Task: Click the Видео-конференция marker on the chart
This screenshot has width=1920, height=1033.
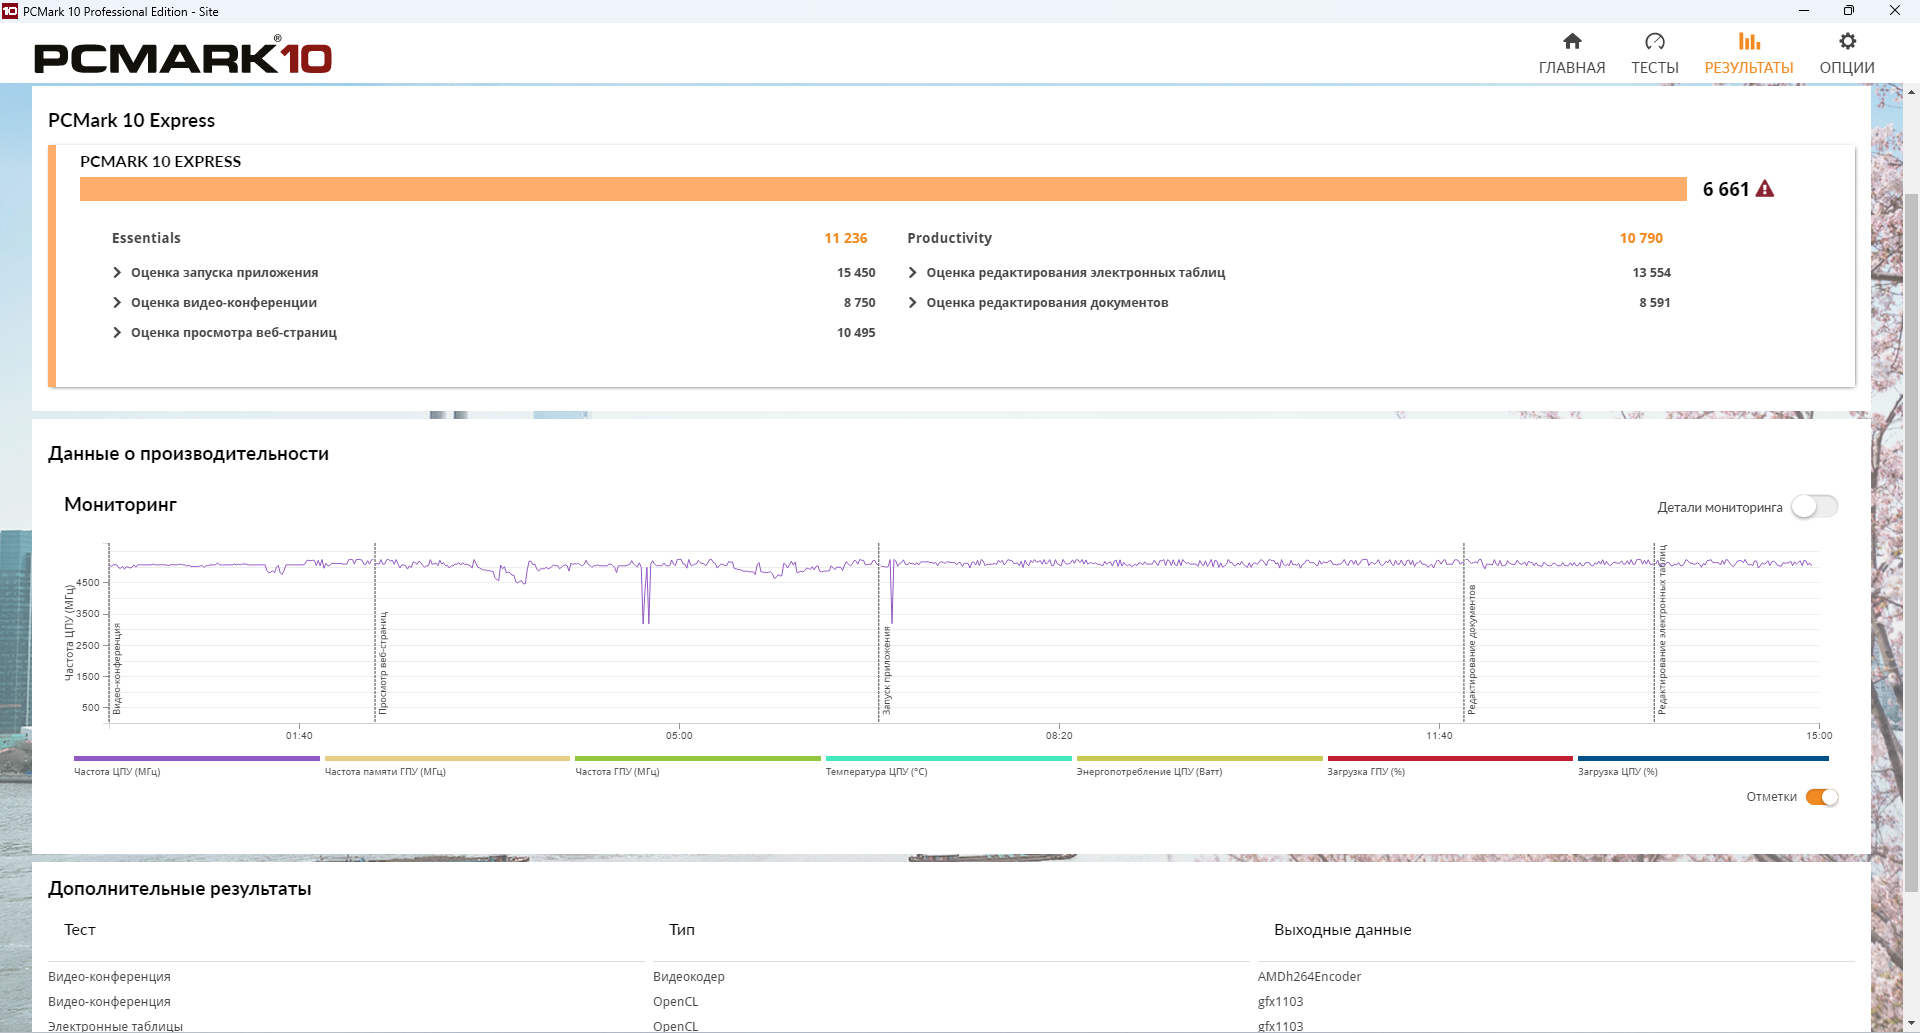Action: tap(117, 668)
